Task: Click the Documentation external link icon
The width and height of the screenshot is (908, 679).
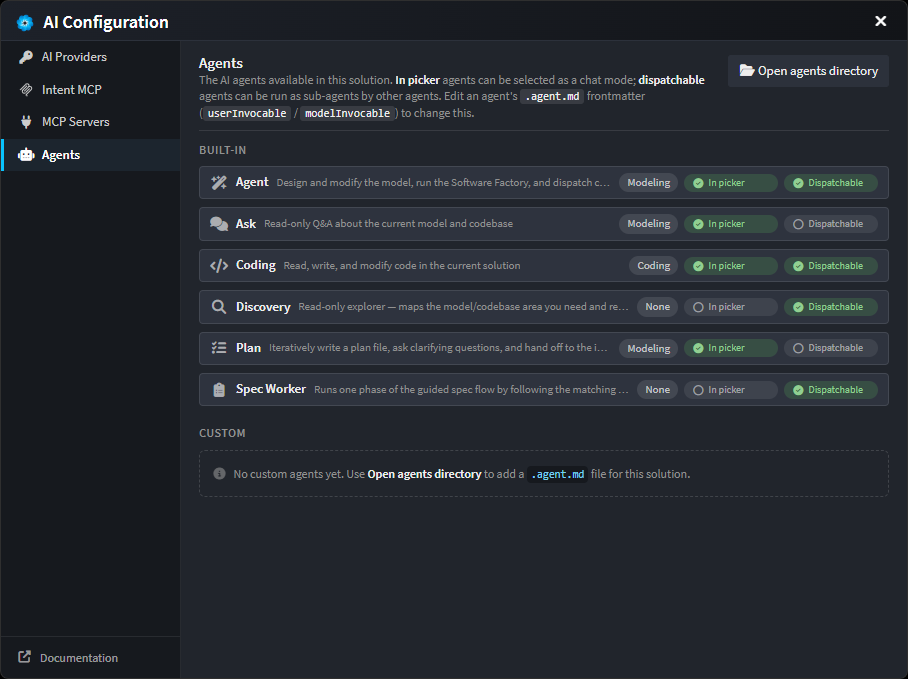Action: (24, 657)
